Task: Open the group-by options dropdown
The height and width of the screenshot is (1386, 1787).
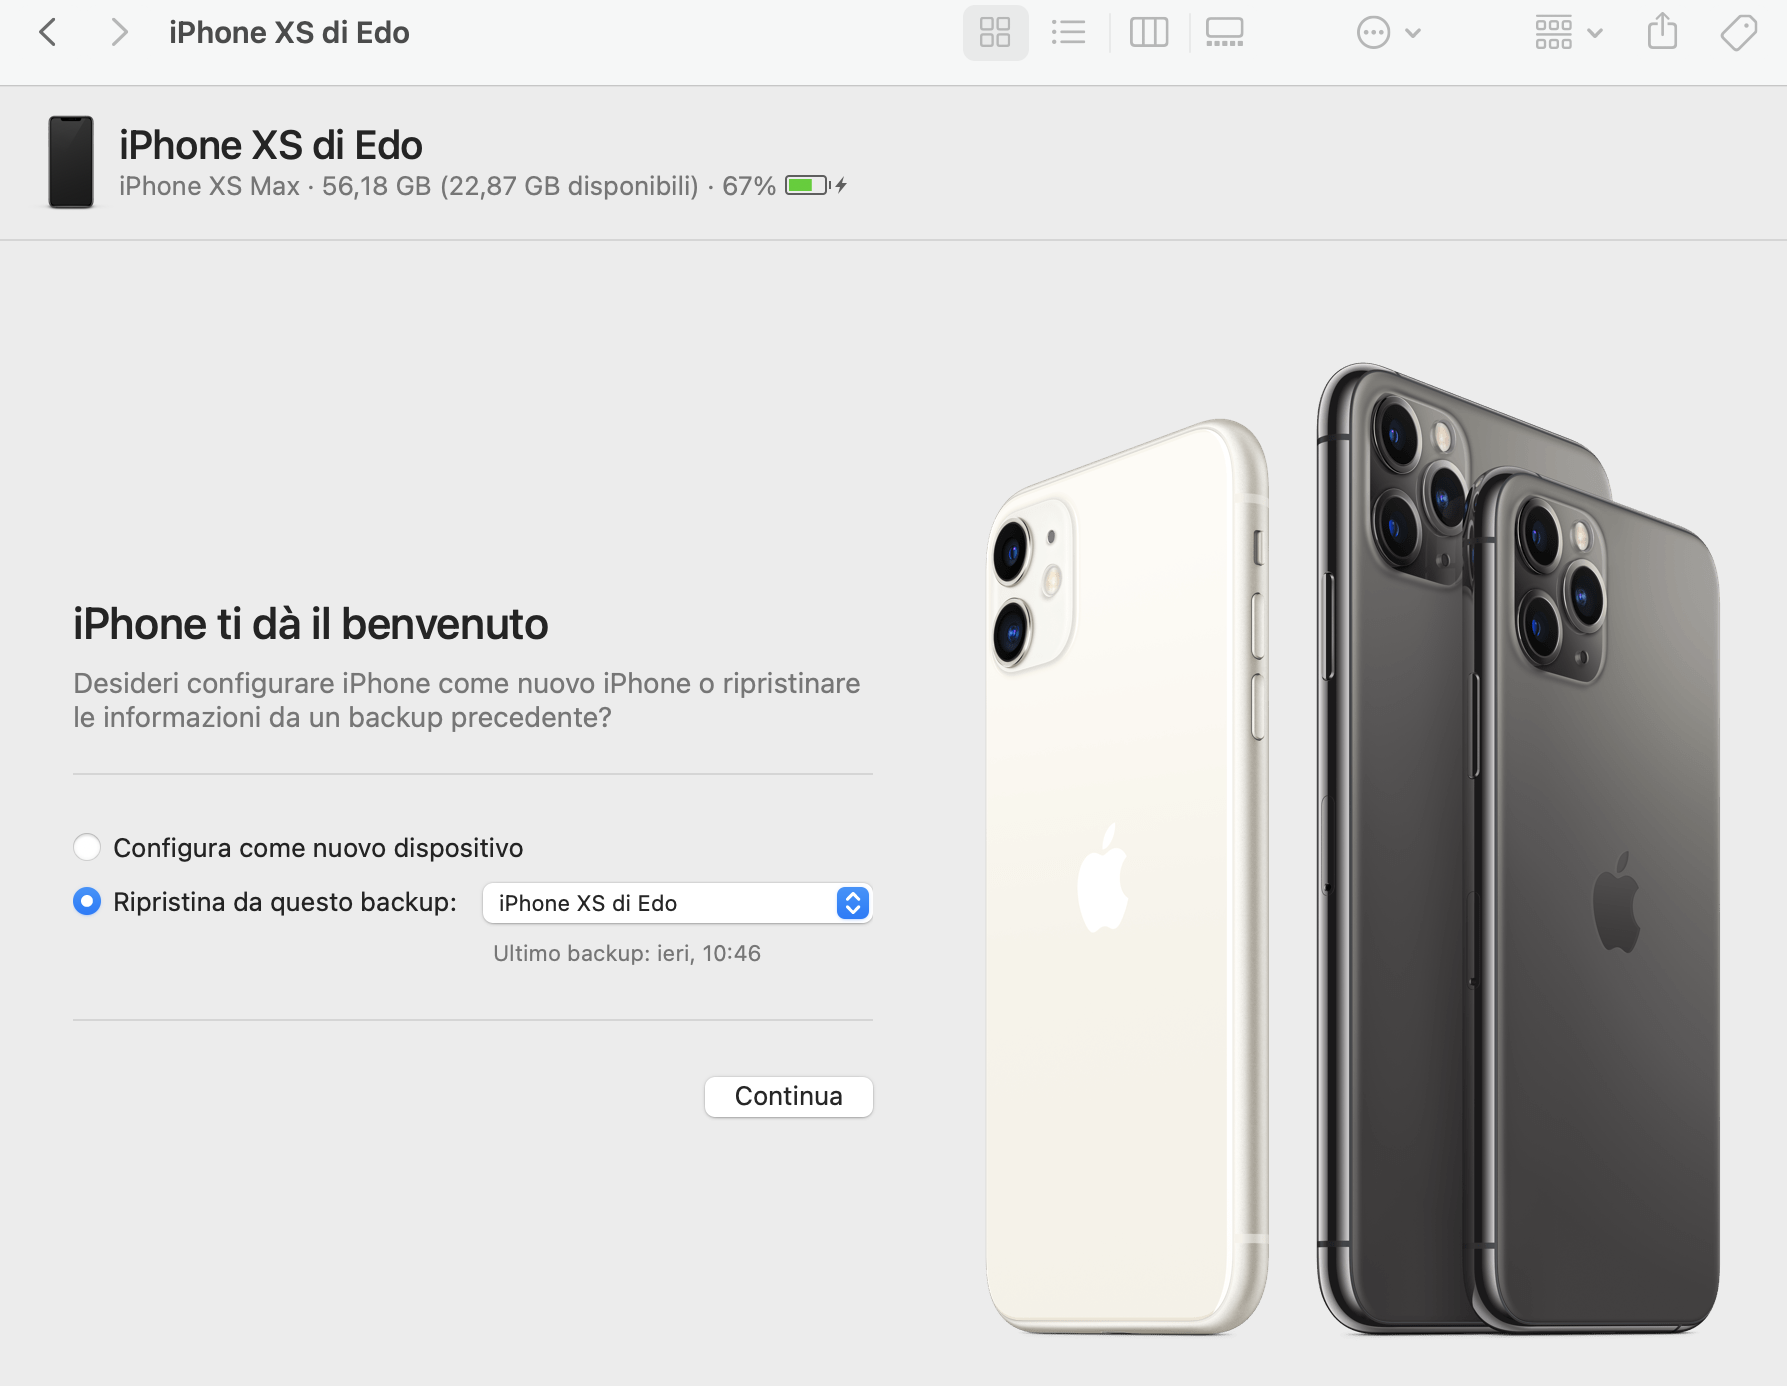Action: click(x=1568, y=33)
